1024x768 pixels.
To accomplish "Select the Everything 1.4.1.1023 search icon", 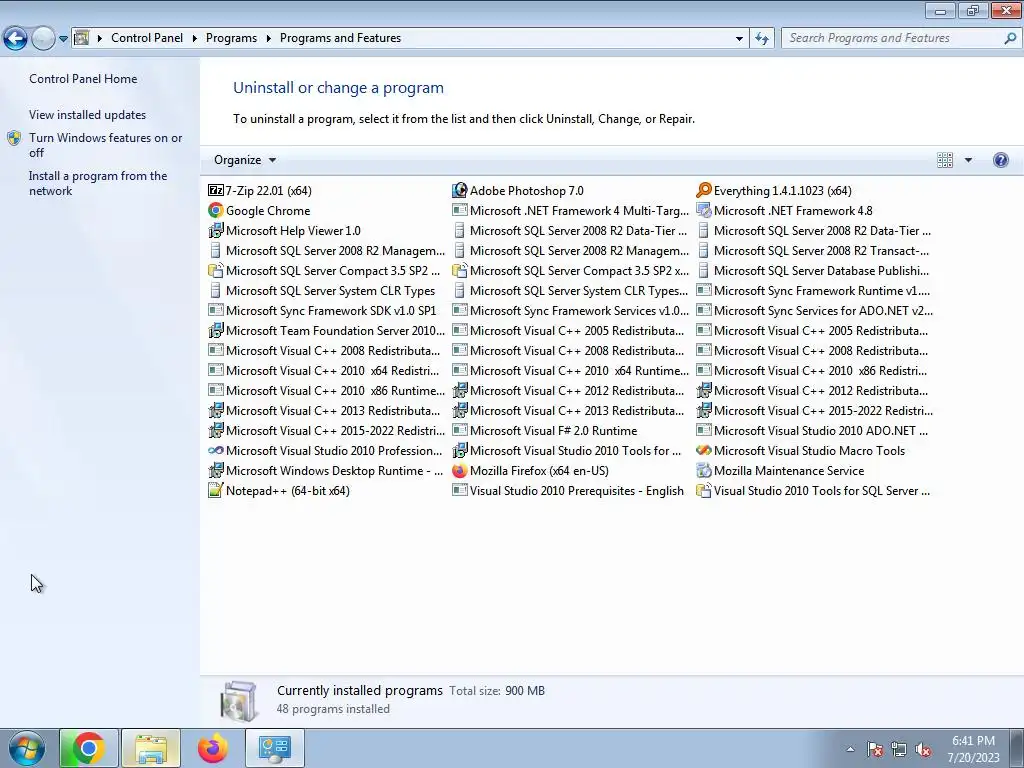I will pos(703,191).
